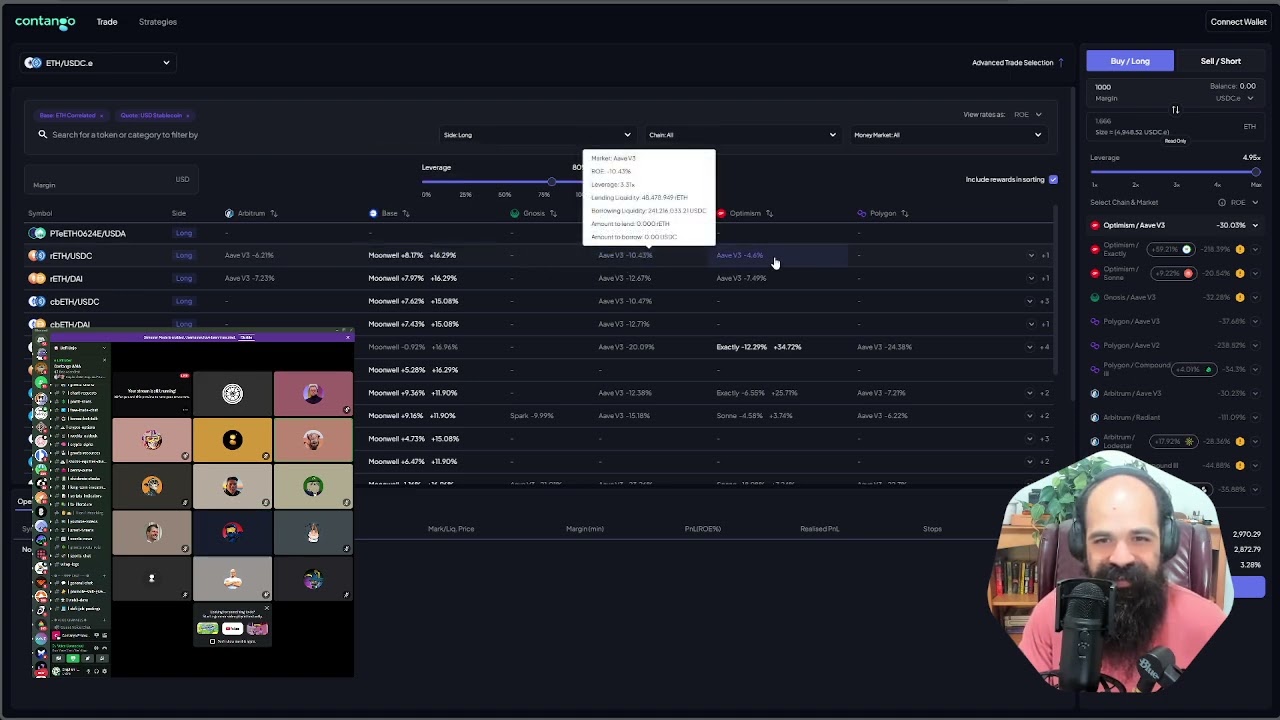This screenshot has width=1280, height=720.
Task: Open the Side: Long dropdown
Action: [537, 135]
